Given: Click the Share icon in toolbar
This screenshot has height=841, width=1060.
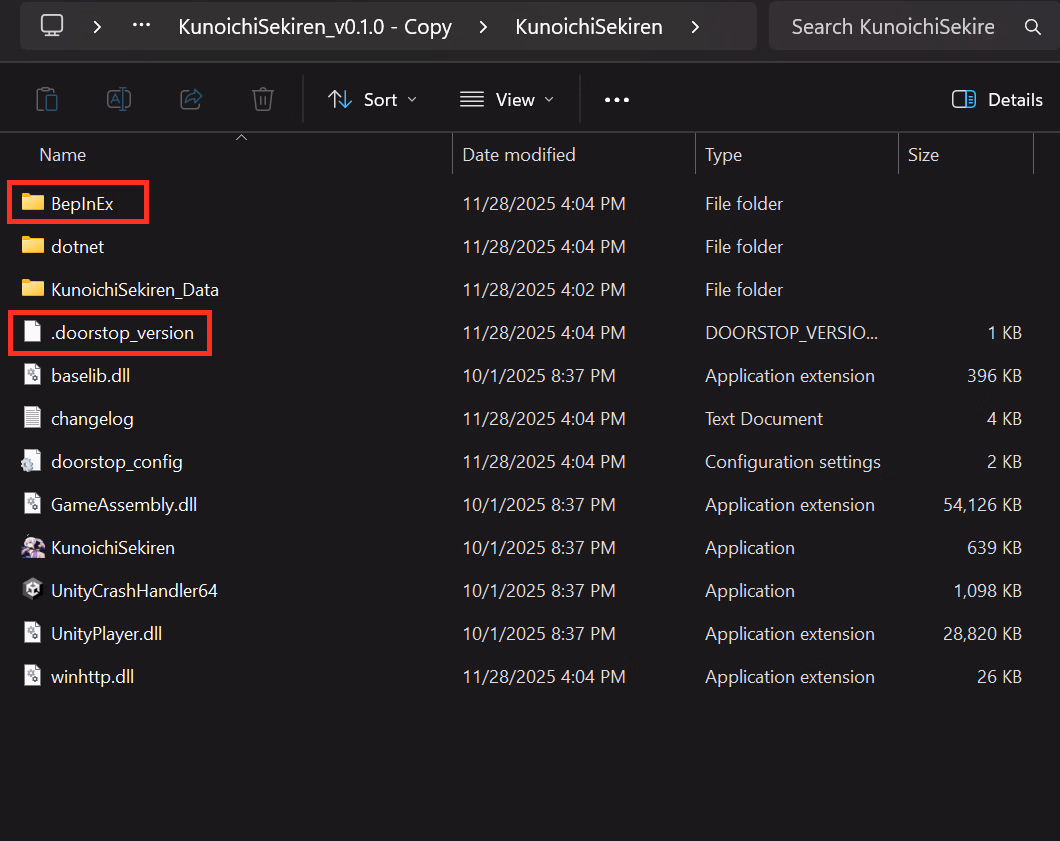Looking at the screenshot, I should [x=191, y=99].
